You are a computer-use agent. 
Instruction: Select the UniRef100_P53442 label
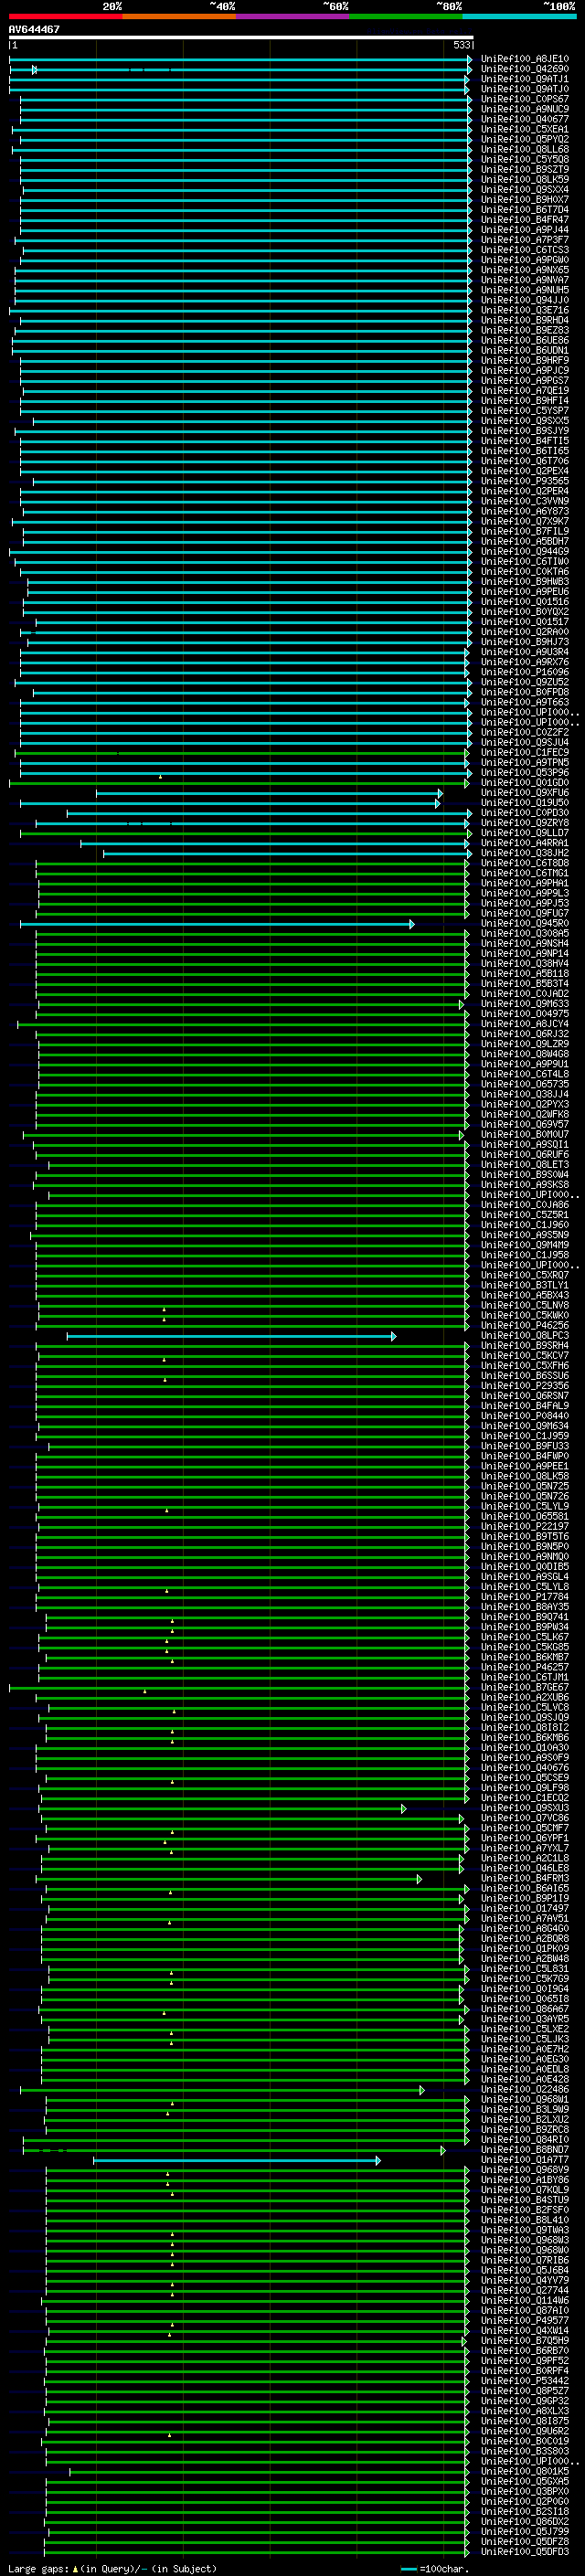525,2381
